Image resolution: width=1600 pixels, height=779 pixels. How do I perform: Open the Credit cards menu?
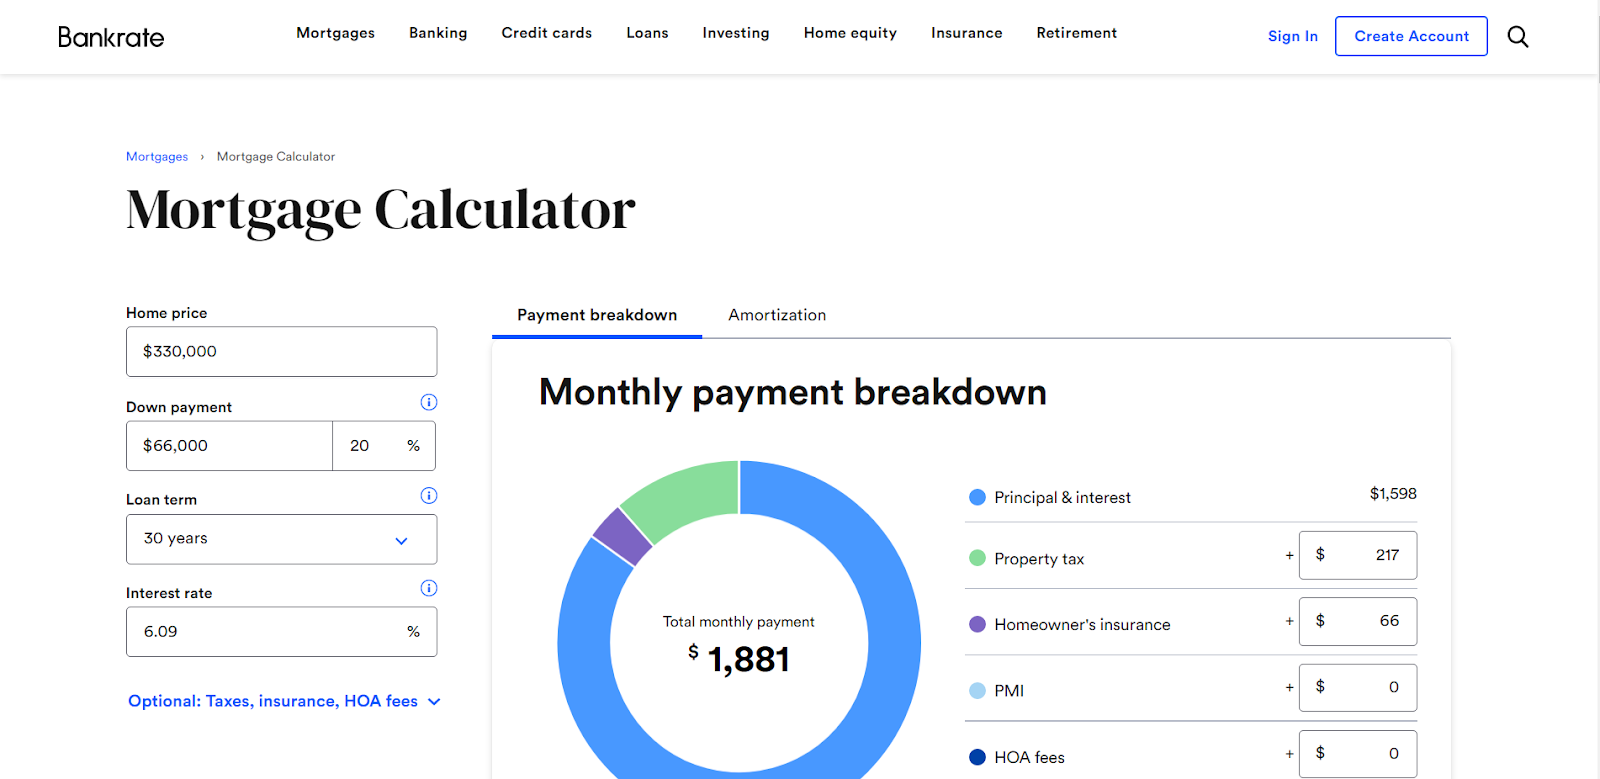click(x=547, y=33)
